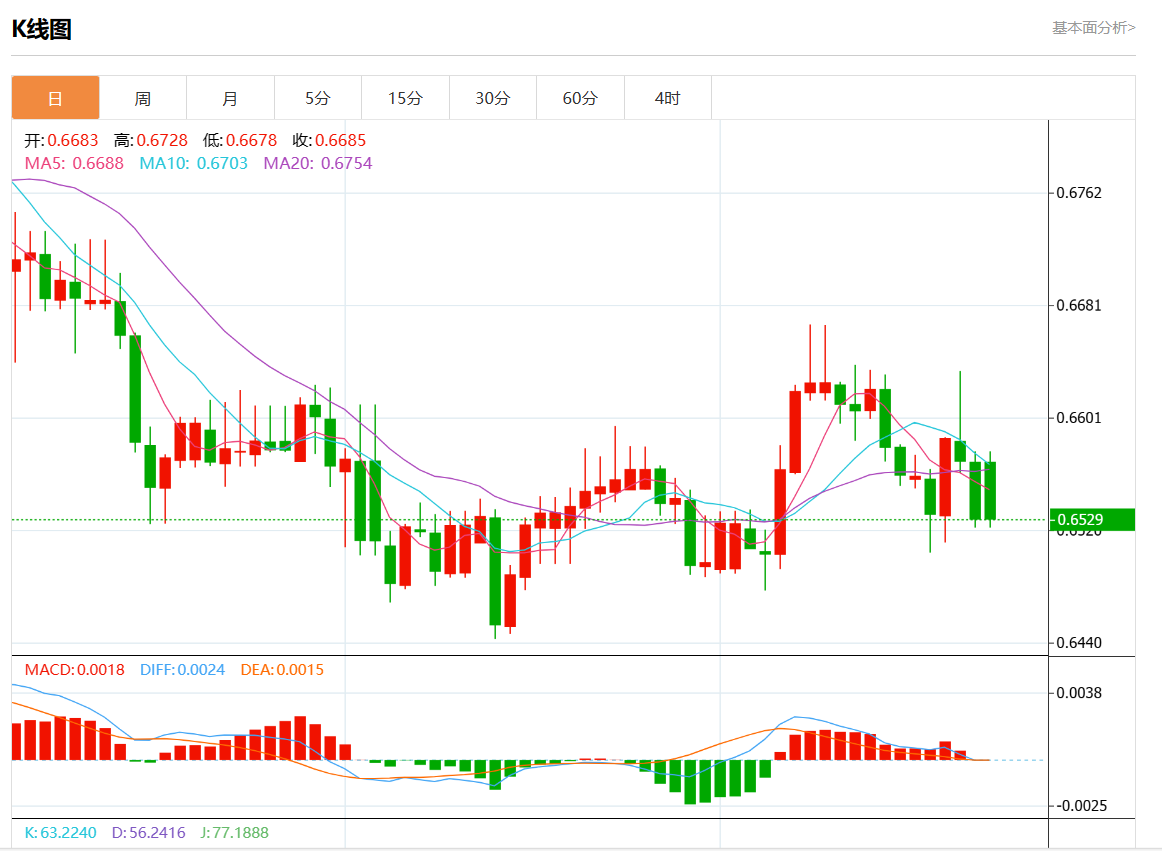Open the 基本面分析 link

(x=1093, y=28)
